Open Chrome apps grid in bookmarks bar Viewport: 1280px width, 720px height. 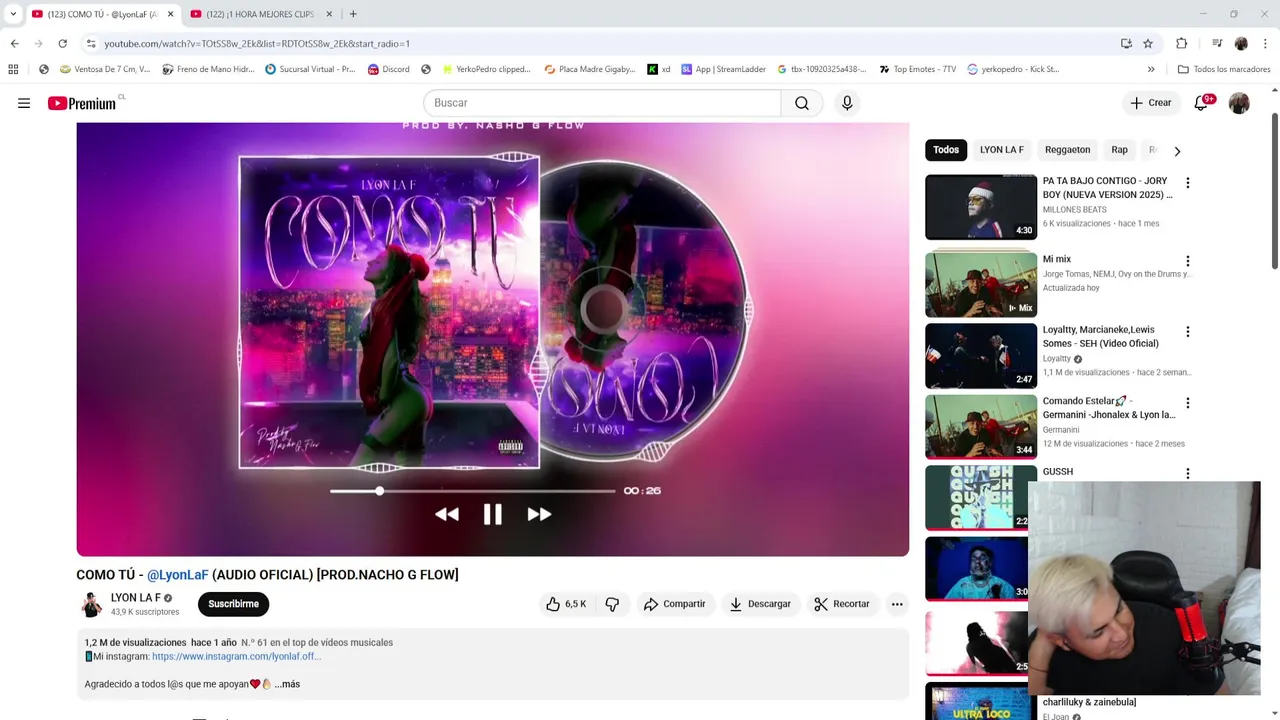click(x=13, y=69)
